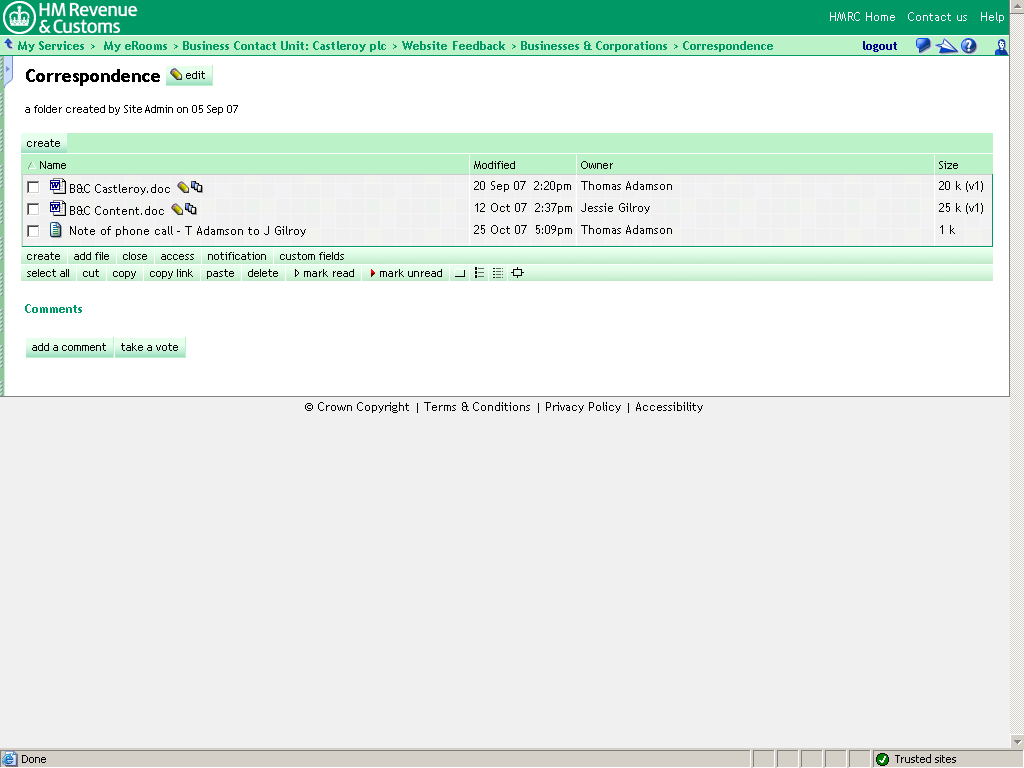Click the up arrow icon before My Services
Screen dimensions: 1024x768
[9, 45]
